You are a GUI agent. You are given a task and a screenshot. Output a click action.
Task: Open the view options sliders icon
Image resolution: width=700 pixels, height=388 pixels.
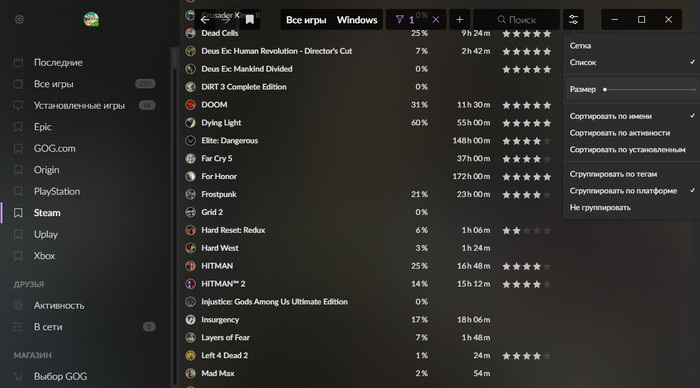(573, 20)
